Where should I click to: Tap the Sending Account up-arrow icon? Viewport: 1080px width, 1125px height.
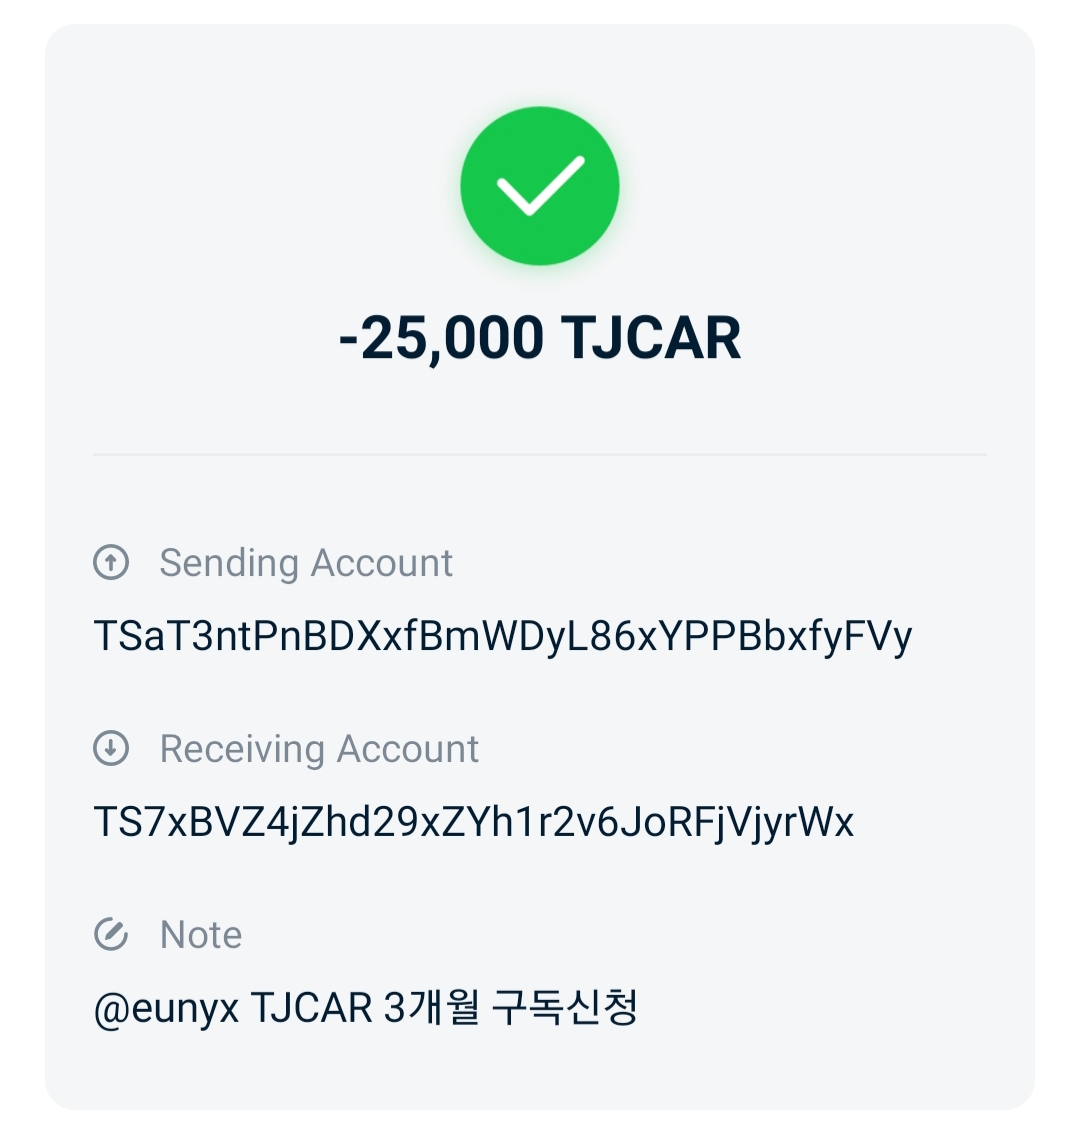(x=111, y=562)
